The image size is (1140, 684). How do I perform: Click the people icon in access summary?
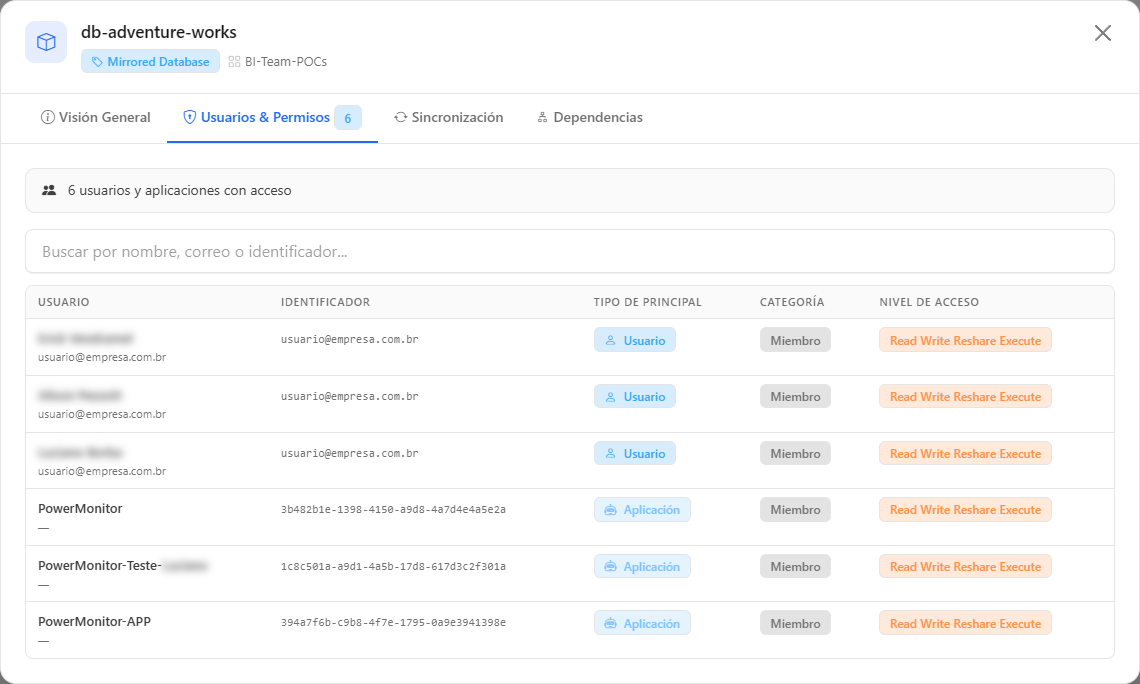coord(49,190)
